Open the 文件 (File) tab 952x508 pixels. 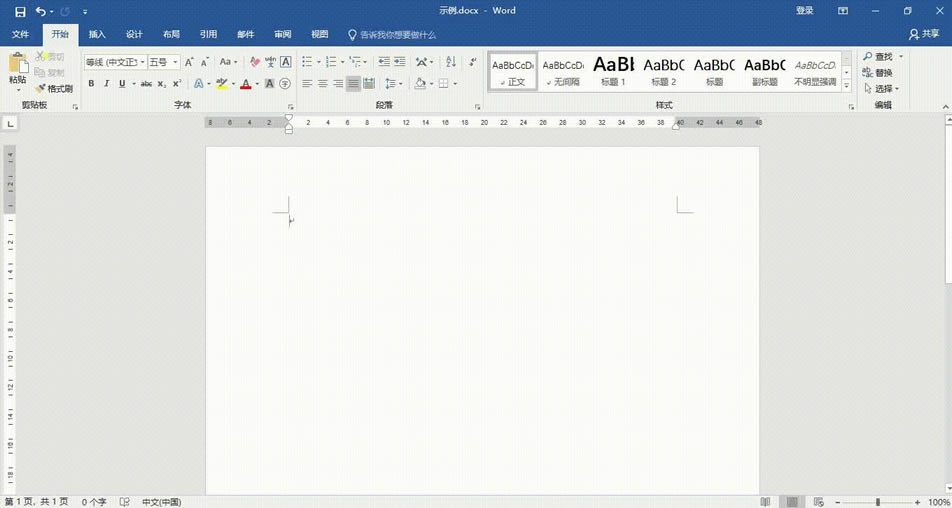[21, 35]
